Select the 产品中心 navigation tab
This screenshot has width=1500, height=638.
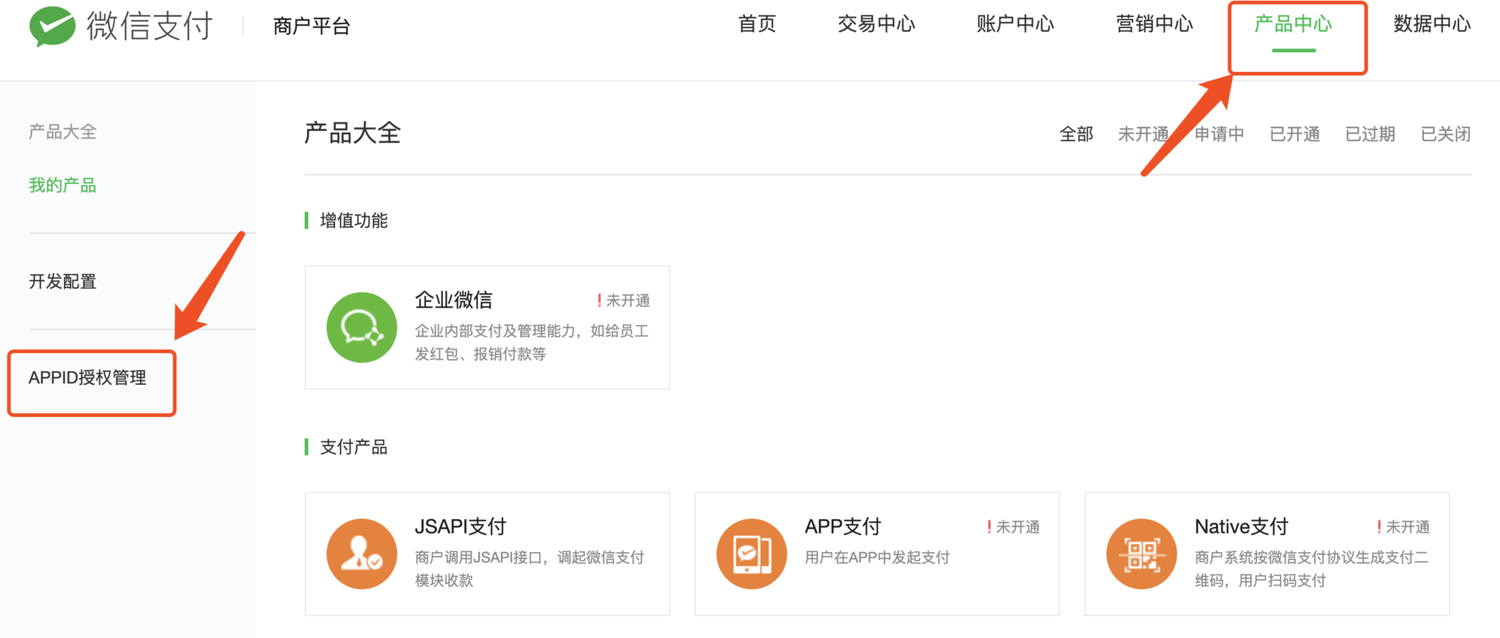1293,25
